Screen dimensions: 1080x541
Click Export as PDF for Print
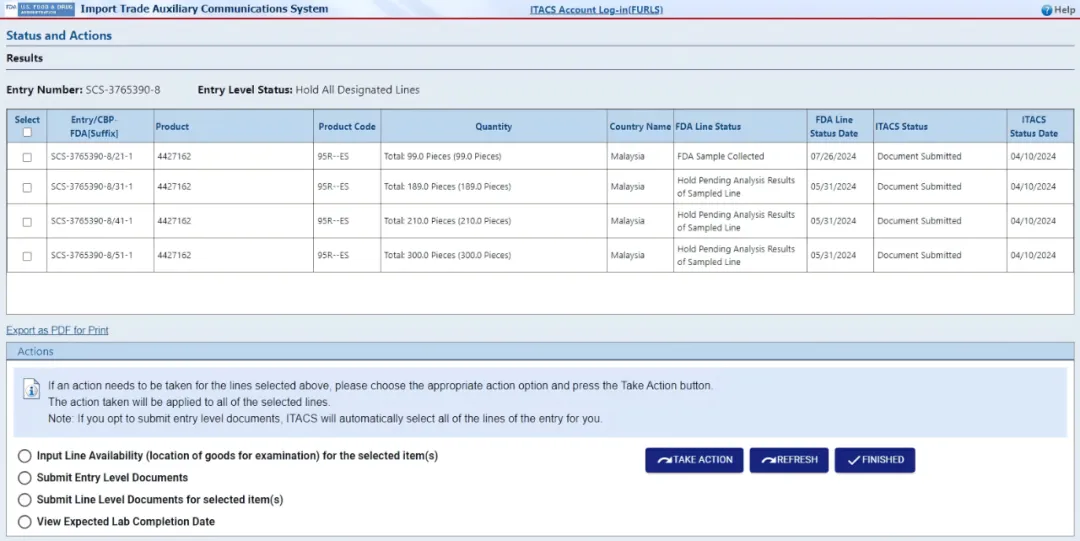pos(57,330)
